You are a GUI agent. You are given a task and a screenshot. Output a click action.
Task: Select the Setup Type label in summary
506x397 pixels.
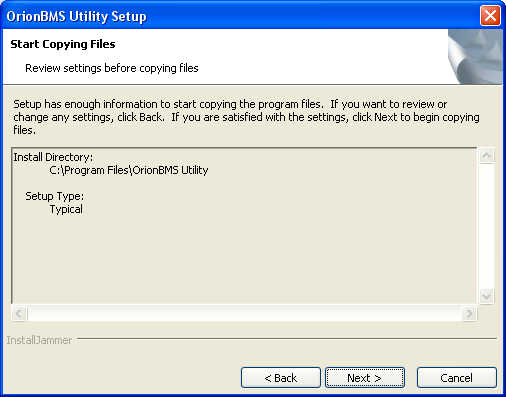tap(55, 196)
